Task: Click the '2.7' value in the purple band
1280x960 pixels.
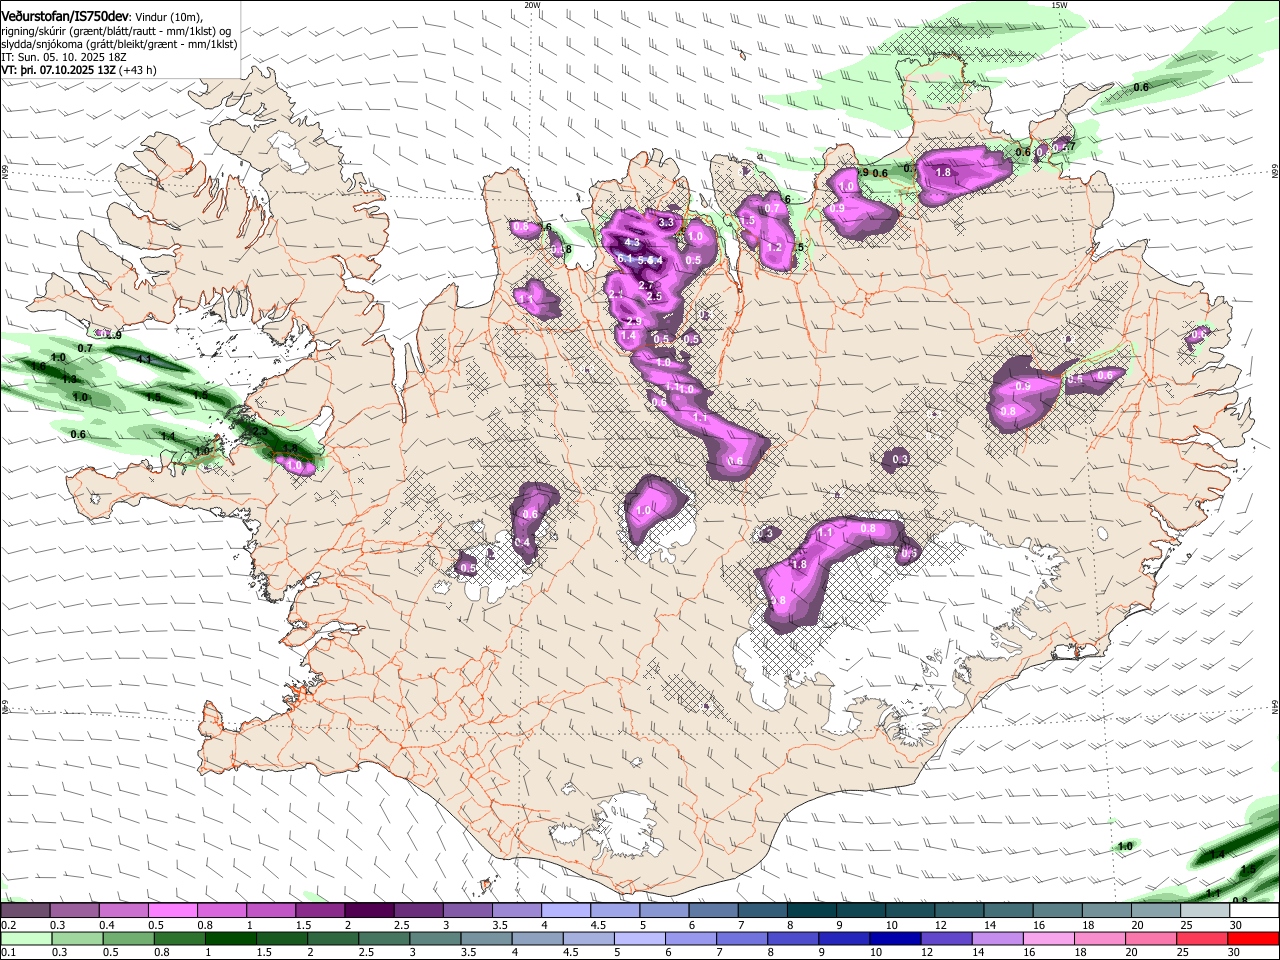Action: (646, 286)
